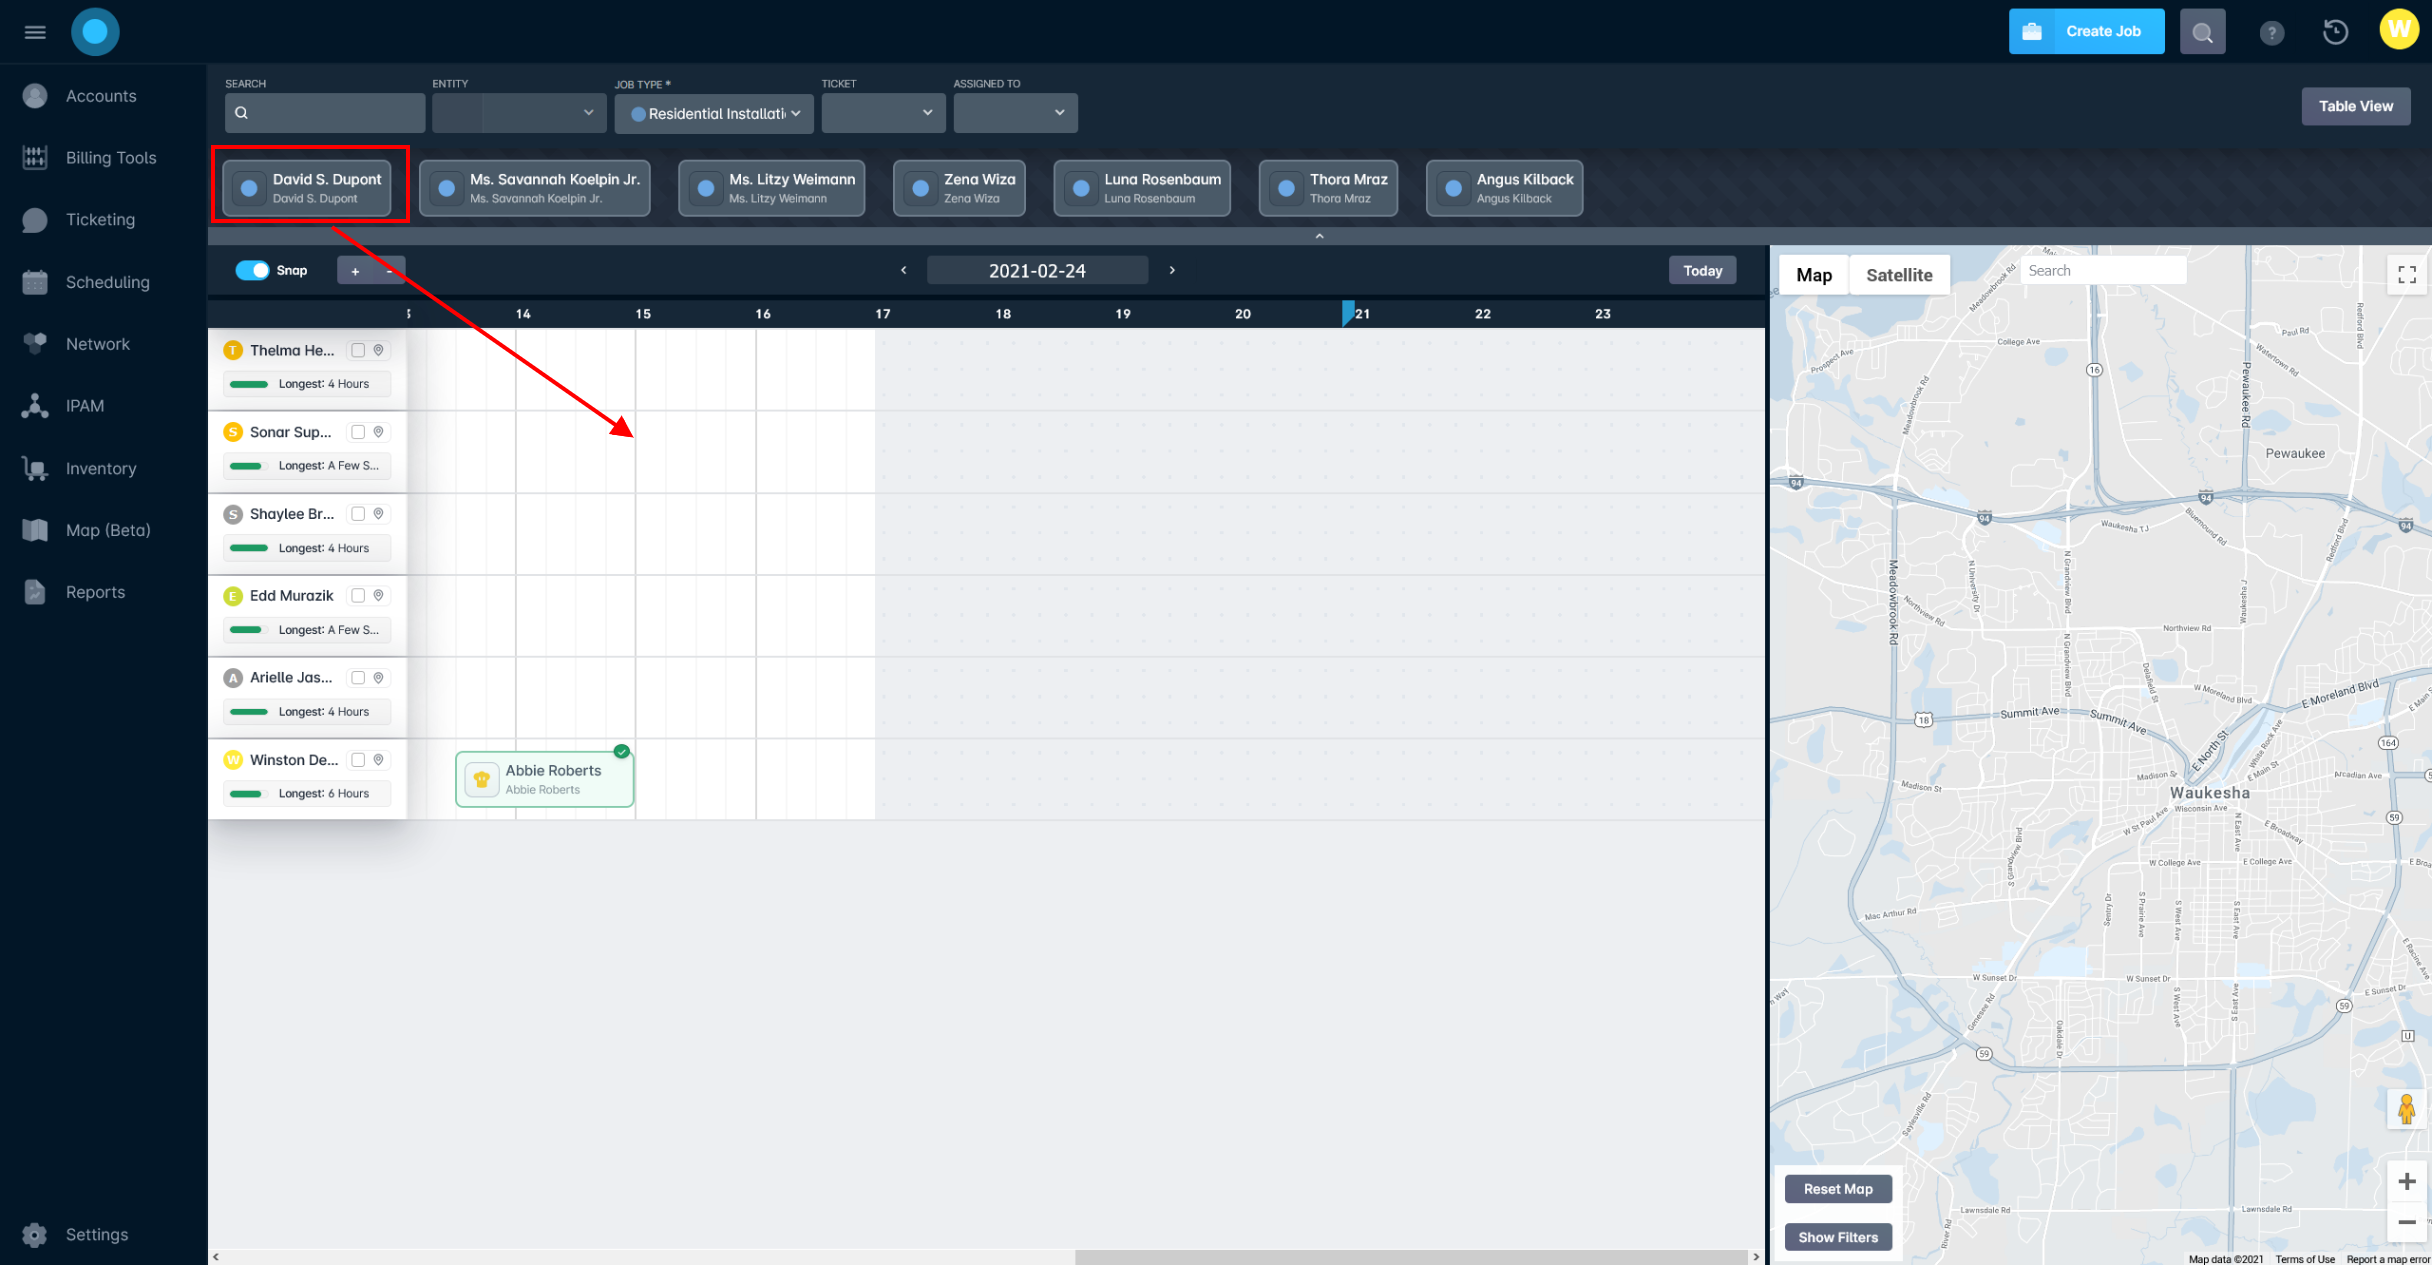Click the Scheduling calendar icon
2432x1265 pixels.
click(x=35, y=282)
